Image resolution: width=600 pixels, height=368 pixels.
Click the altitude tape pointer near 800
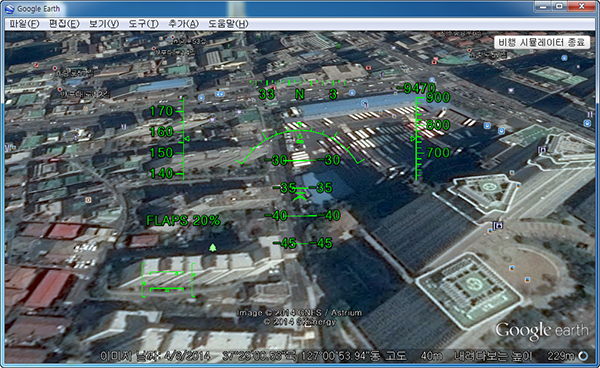[414, 138]
